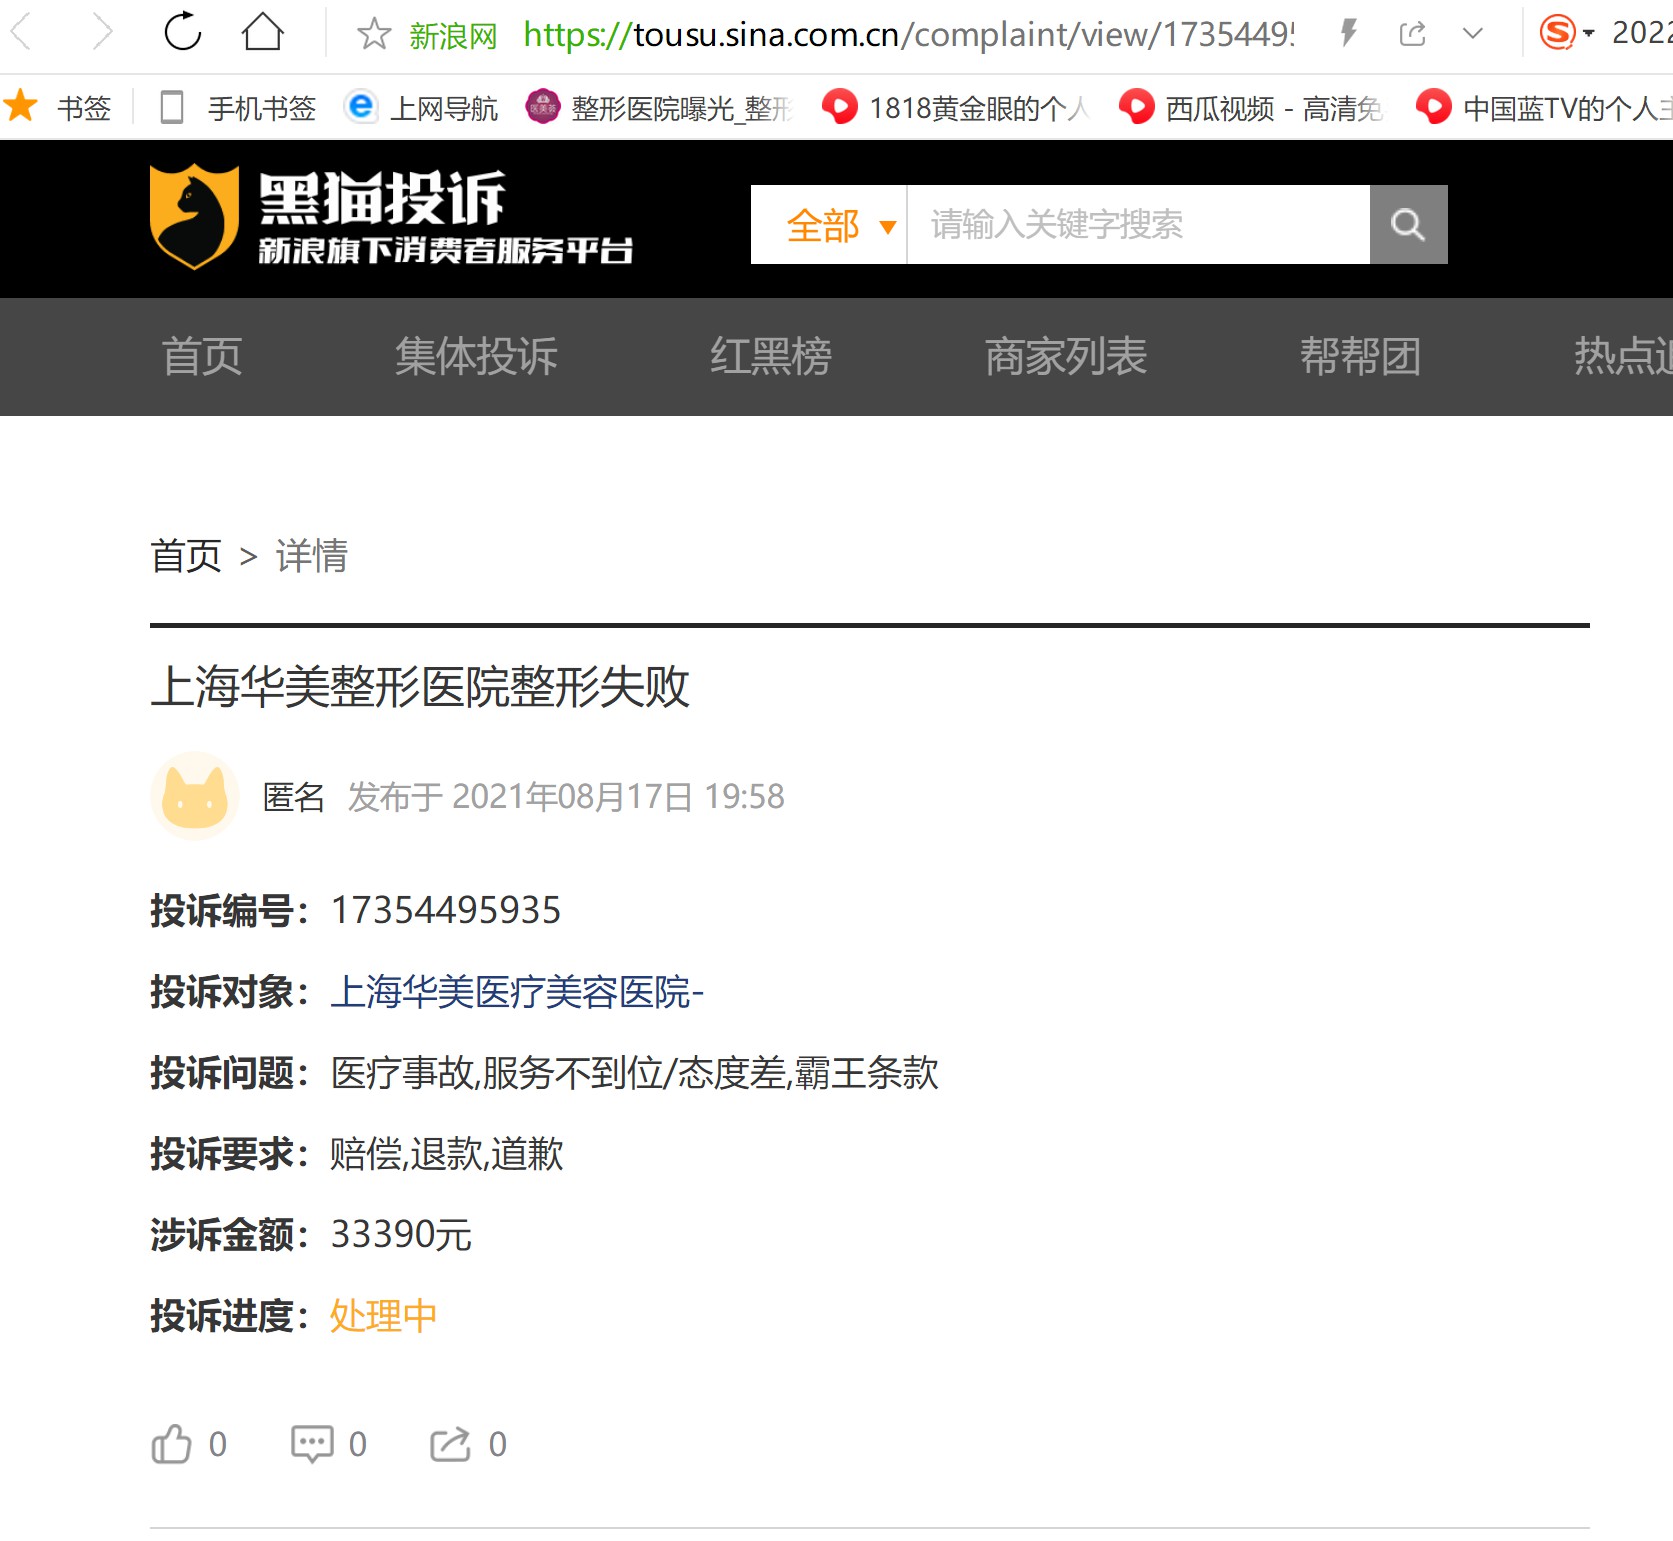
Task: Share the complaint with share icon
Action: [450, 1444]
